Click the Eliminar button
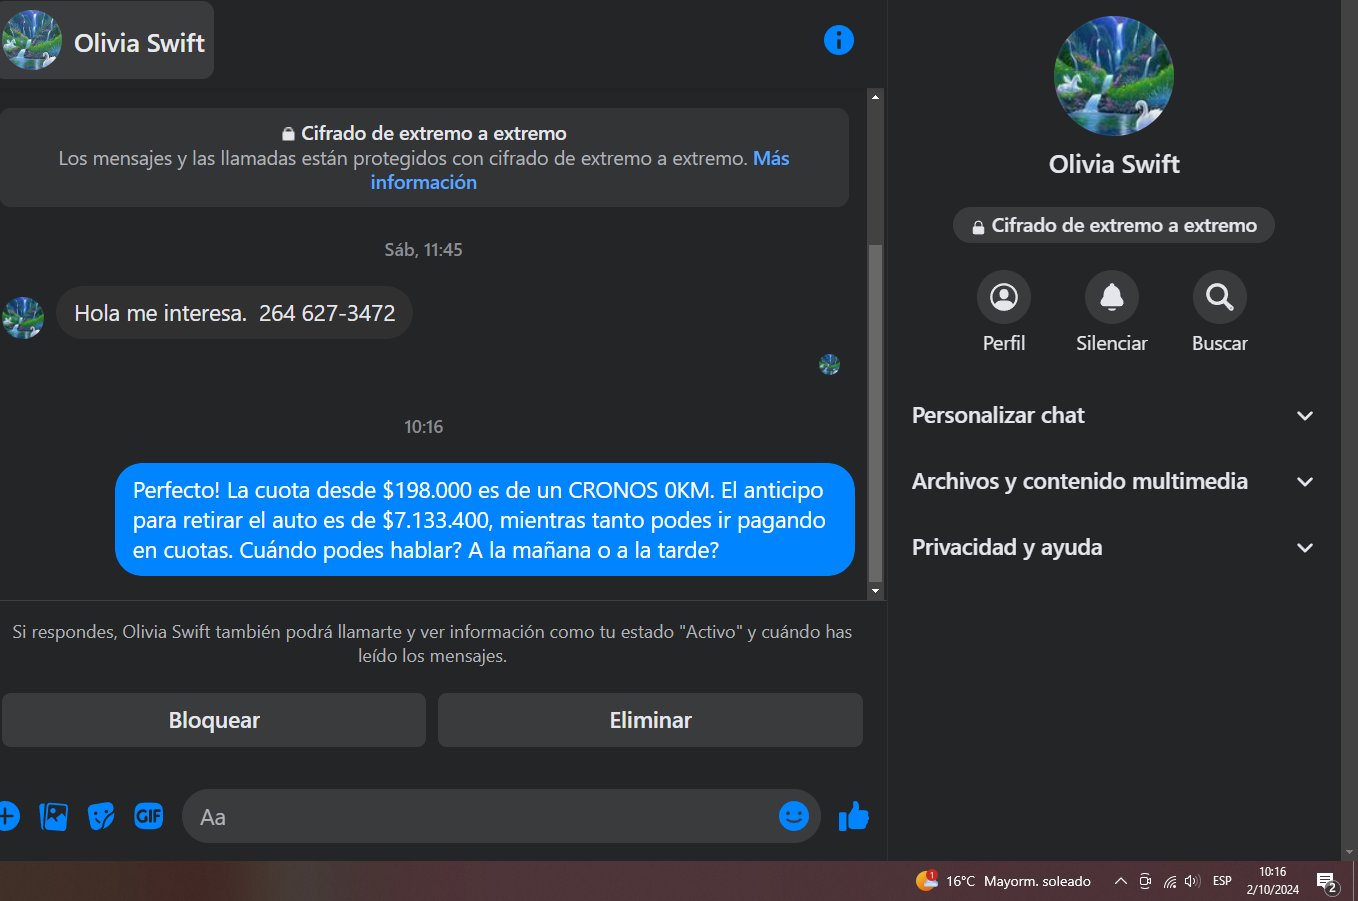The image size is (1358, 901). pyautogui.click(x=650, y=720)
